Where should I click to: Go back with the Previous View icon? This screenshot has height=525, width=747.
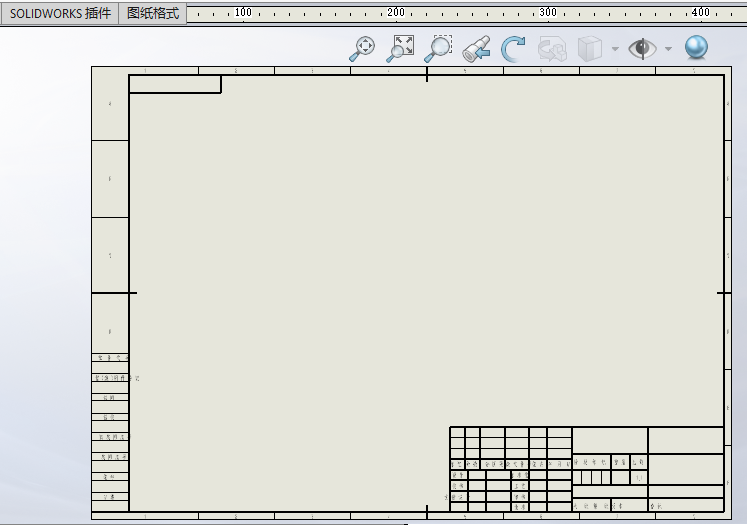pyautogui.click(x=476, y=48)
